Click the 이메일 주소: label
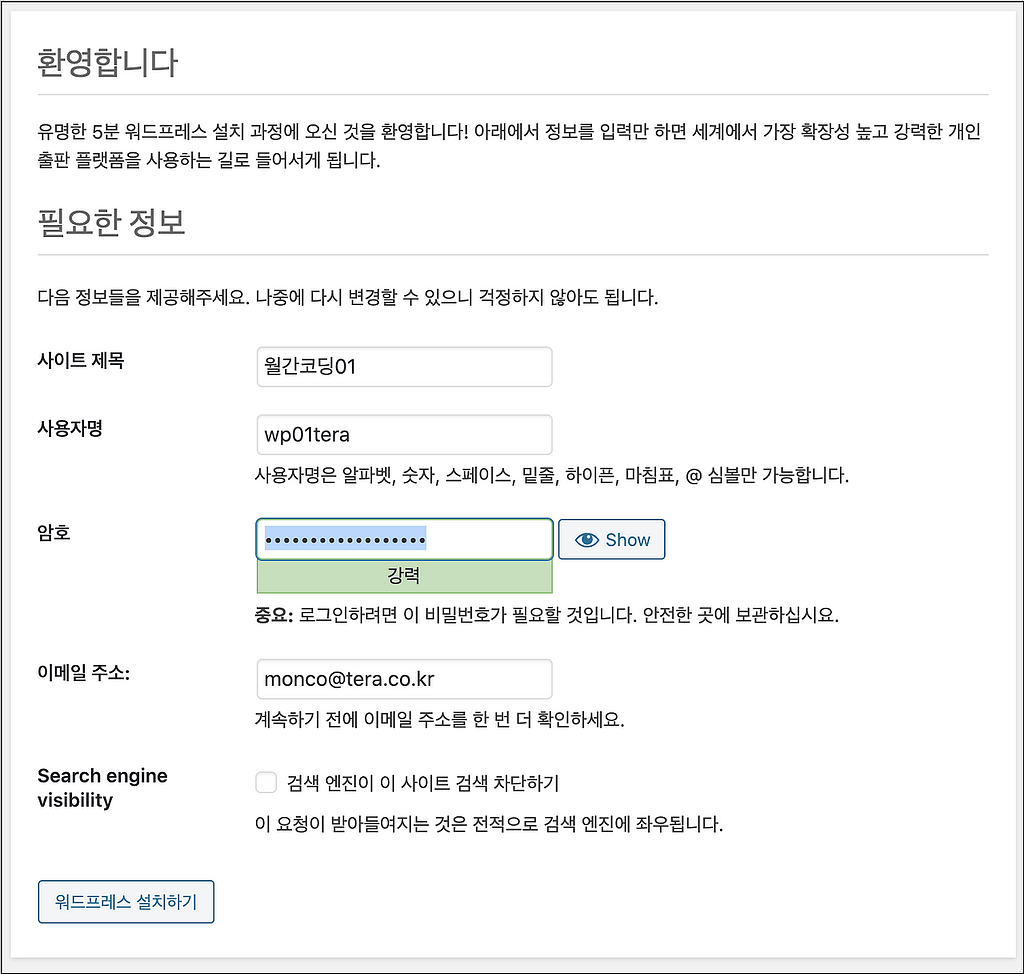This screenshot has width=1024, height=974. coord(84,672)
